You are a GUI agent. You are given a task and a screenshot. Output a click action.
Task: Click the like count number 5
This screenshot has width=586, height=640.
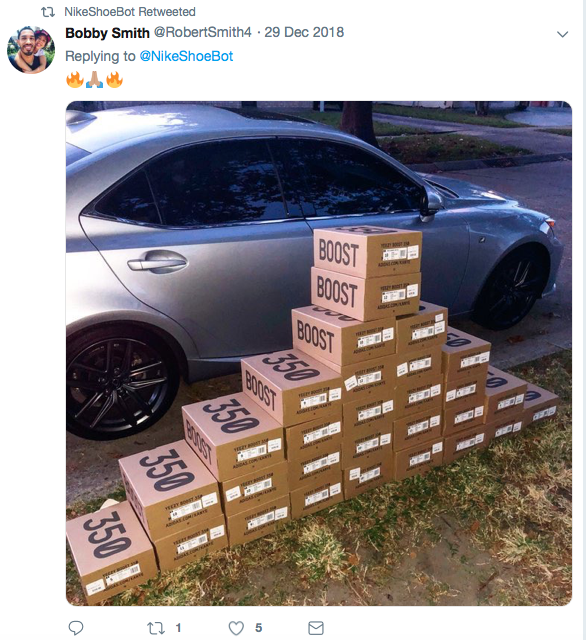pyautogui.click(x=258, y=628)
